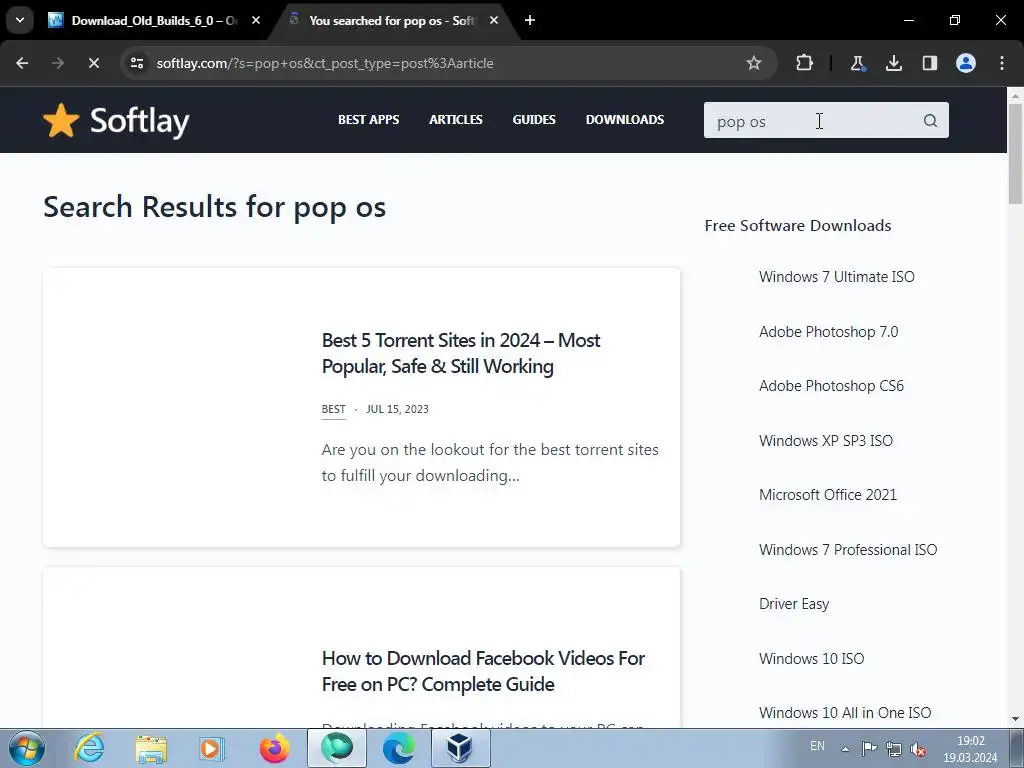Open site information icon in address bar

tap(137, 63)
